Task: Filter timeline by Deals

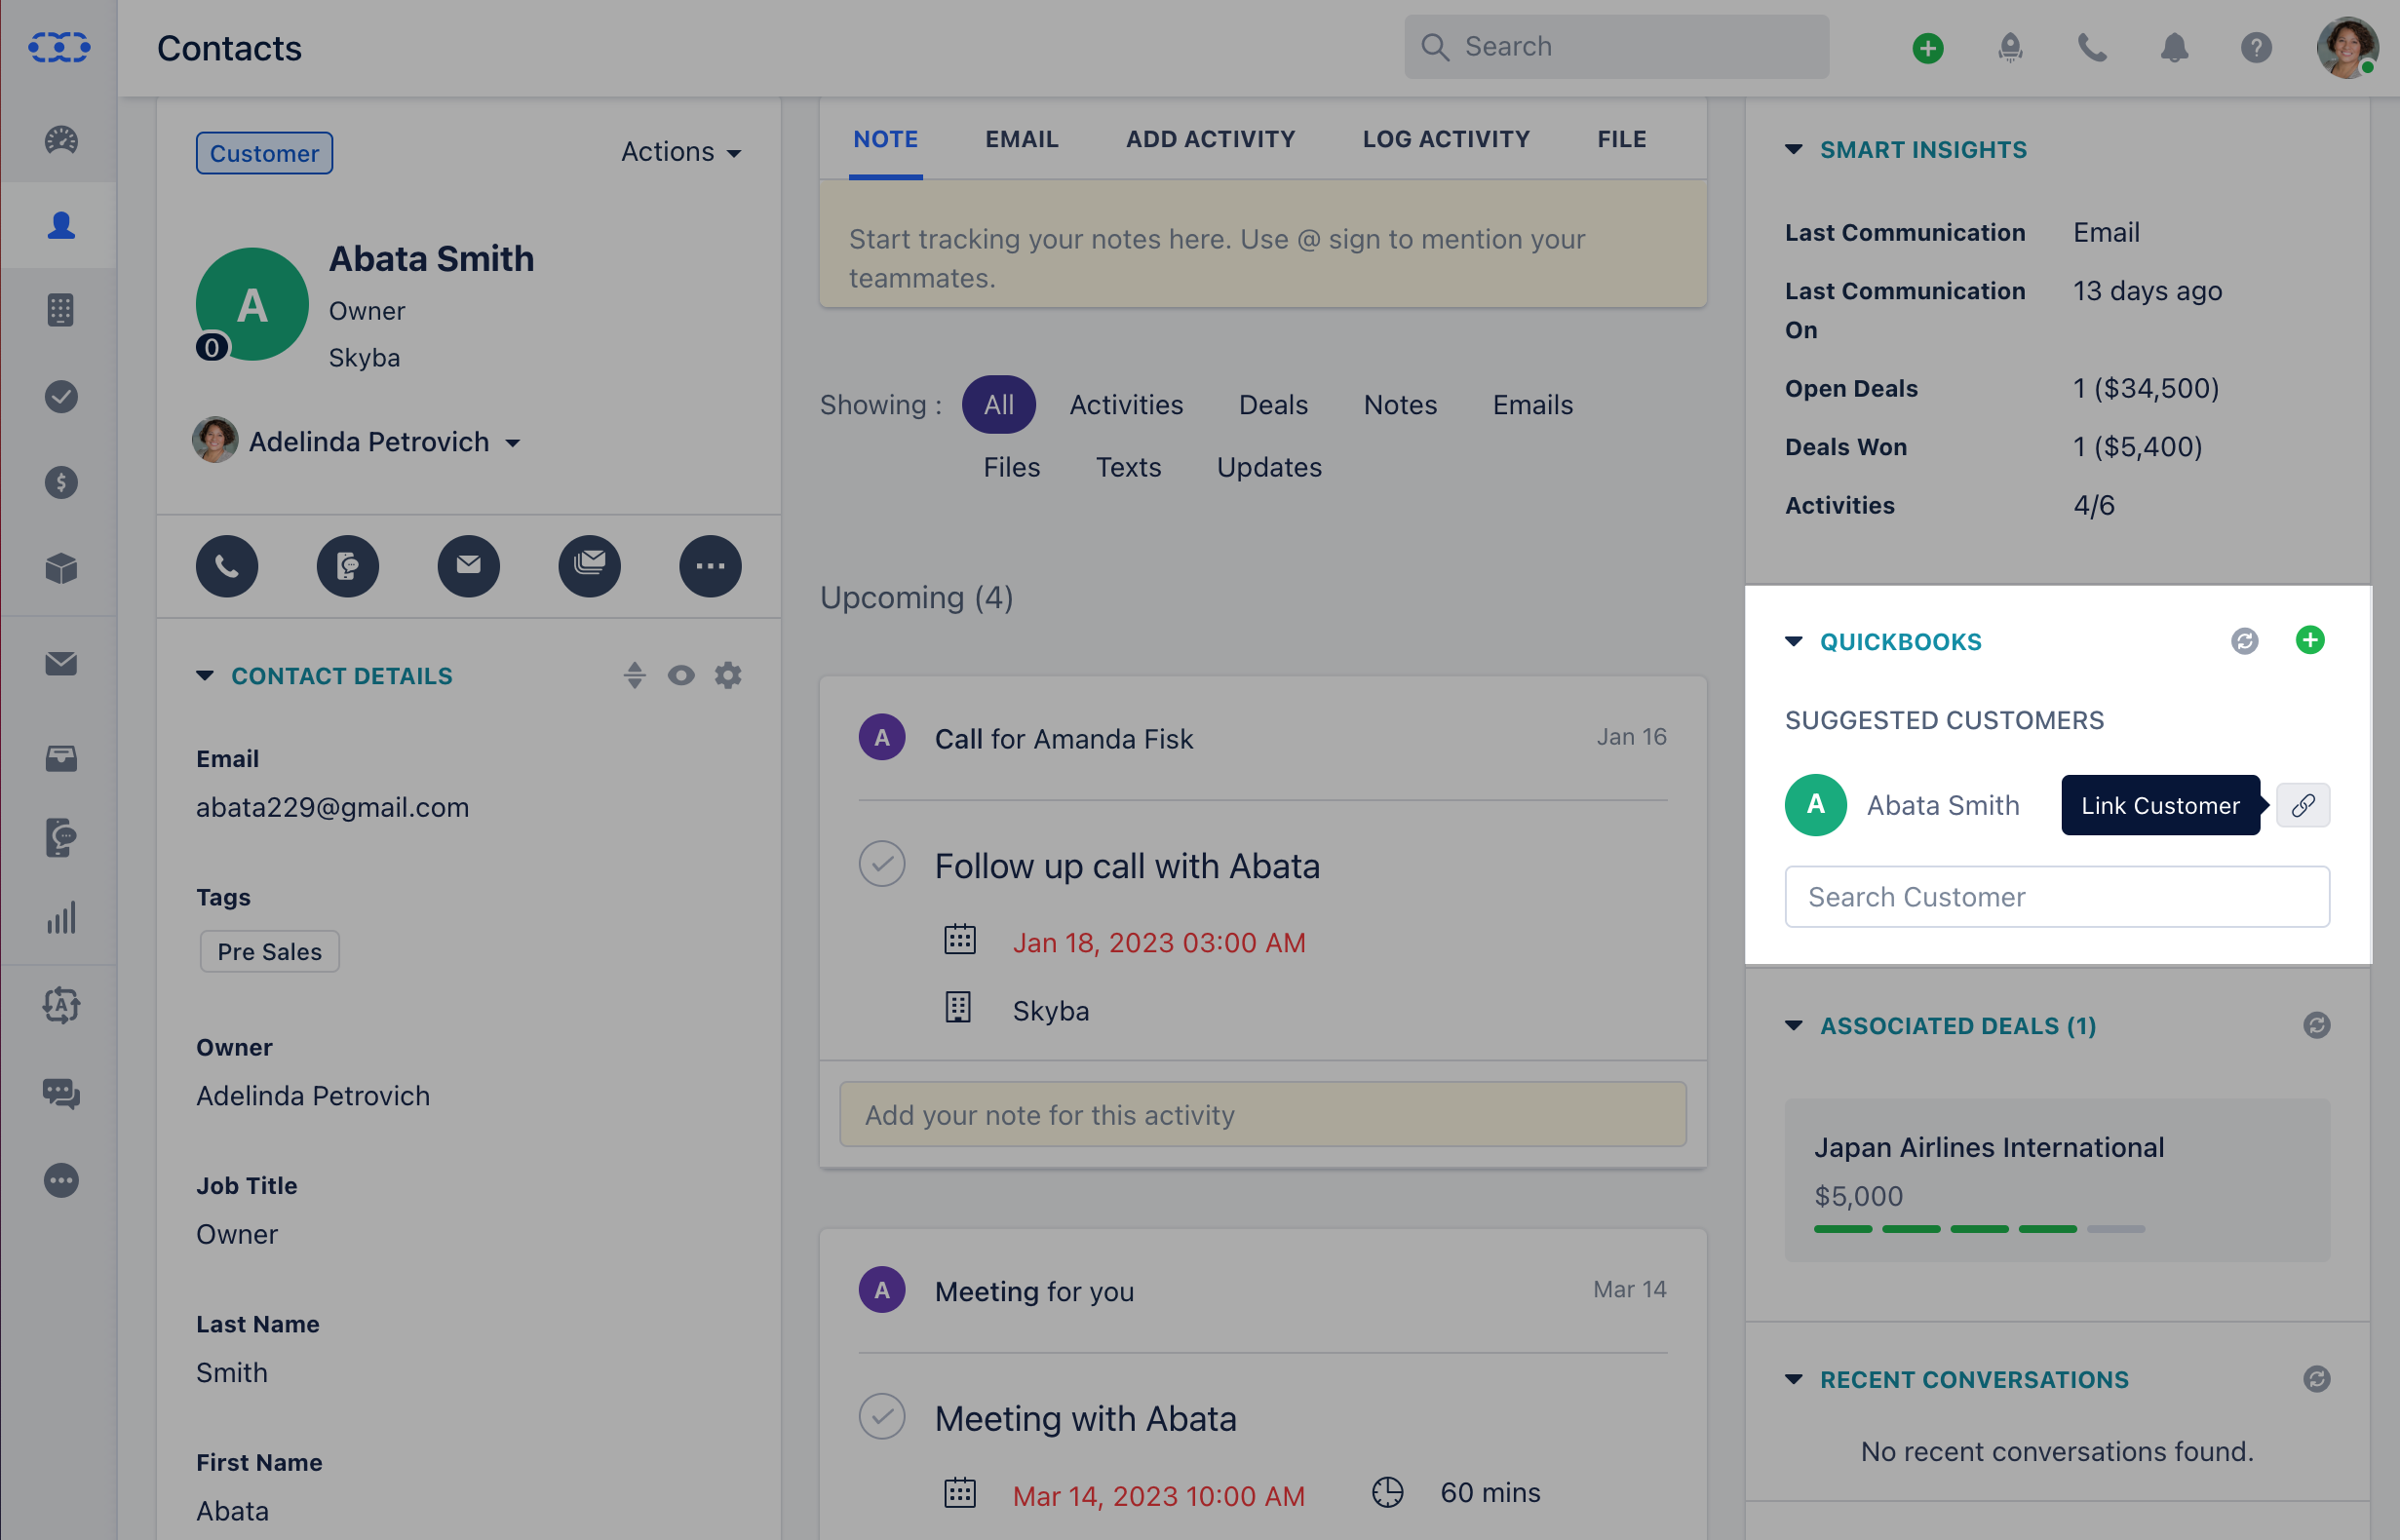Action: coord(1273,404)
